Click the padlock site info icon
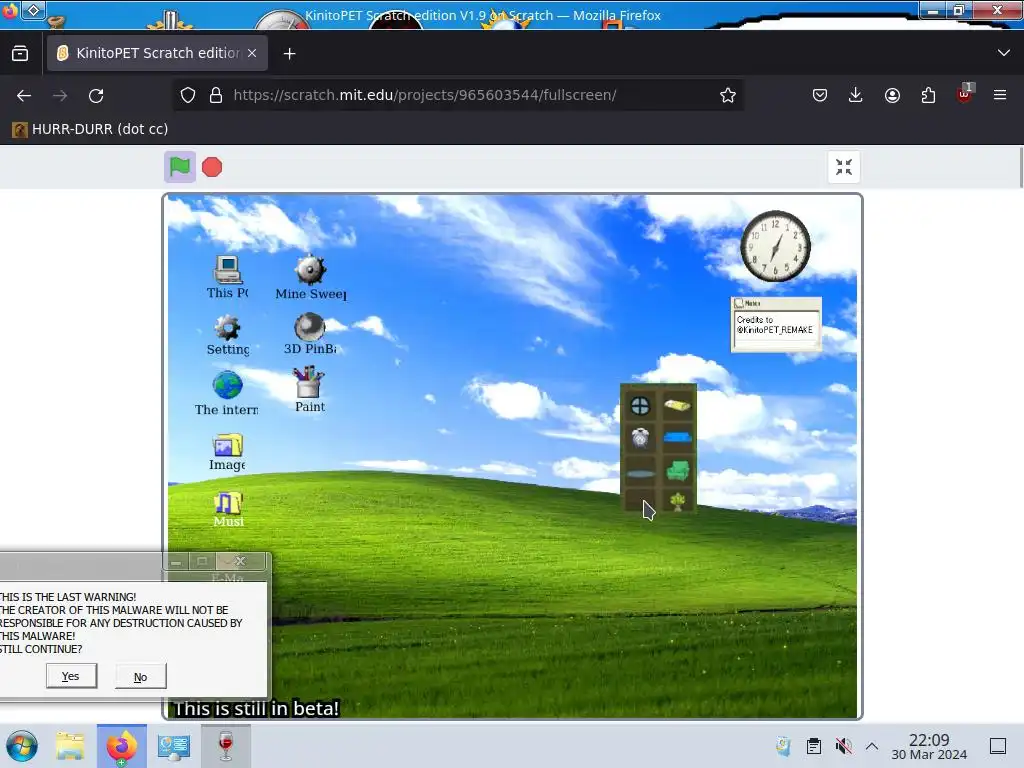This screenshot has height=768, width=1024. pyautogui.click(x=216, y=95)
